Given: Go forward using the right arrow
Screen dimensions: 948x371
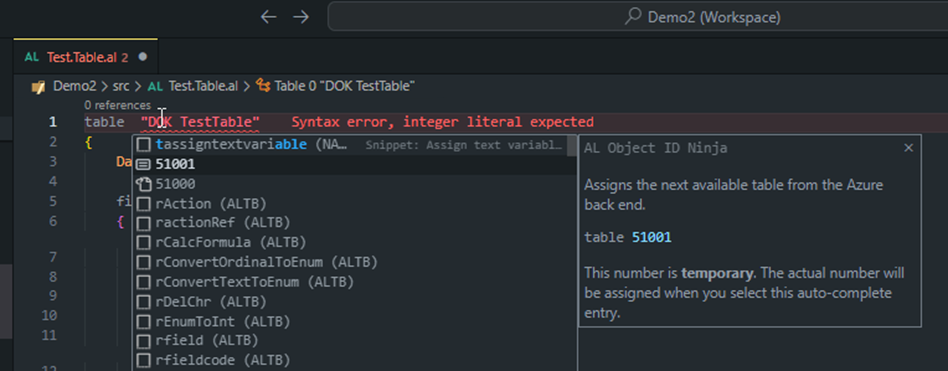Looking at the screenshot, I should click(300, 17).
